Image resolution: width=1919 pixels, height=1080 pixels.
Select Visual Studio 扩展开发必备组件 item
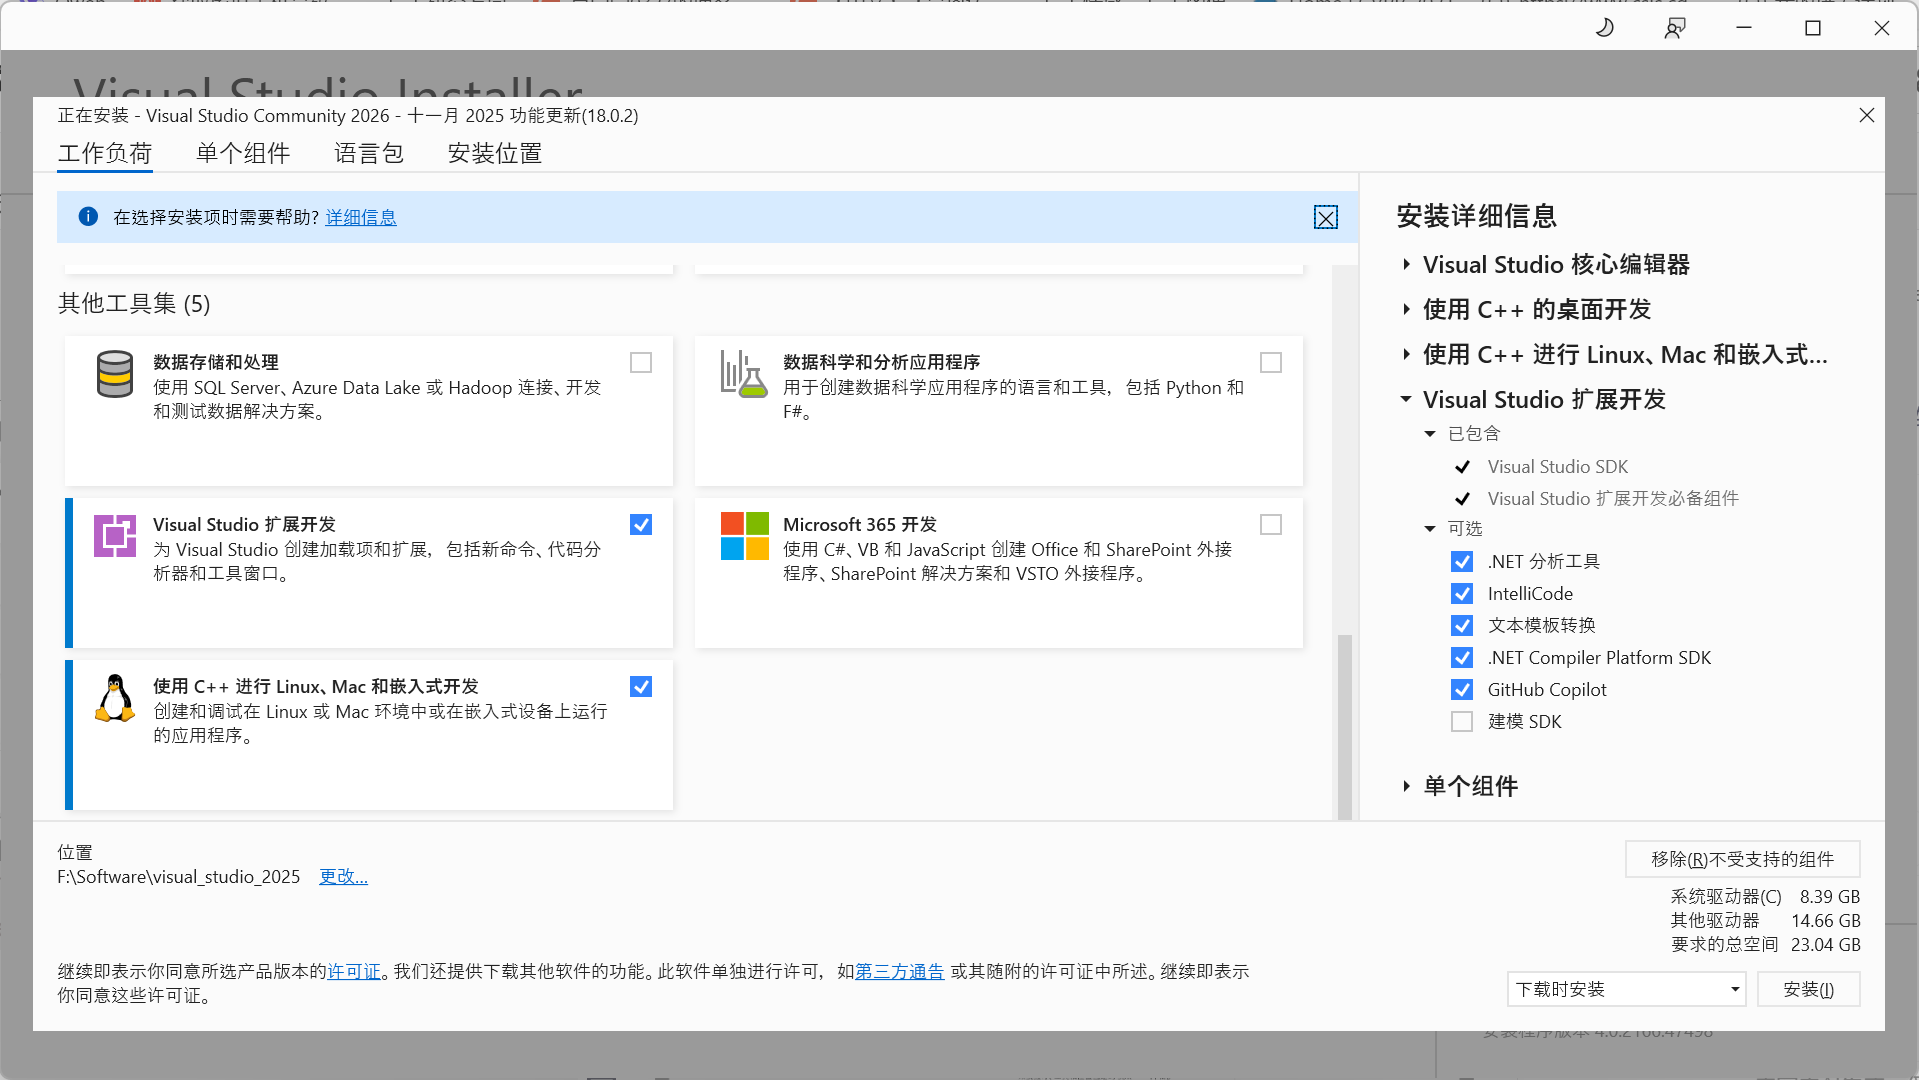click(1613, 499)
